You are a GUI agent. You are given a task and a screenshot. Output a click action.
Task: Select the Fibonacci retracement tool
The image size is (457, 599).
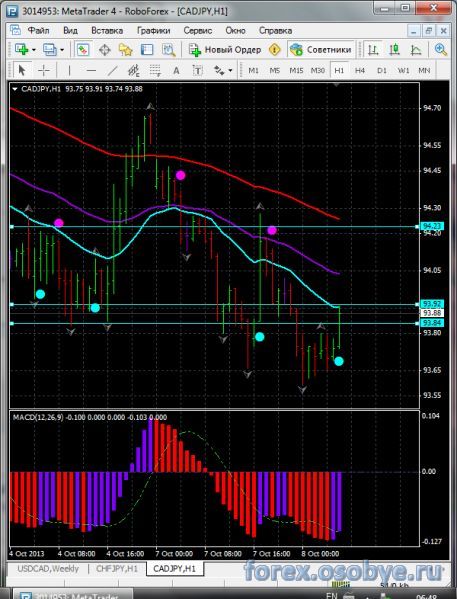(x=155, y=70)
